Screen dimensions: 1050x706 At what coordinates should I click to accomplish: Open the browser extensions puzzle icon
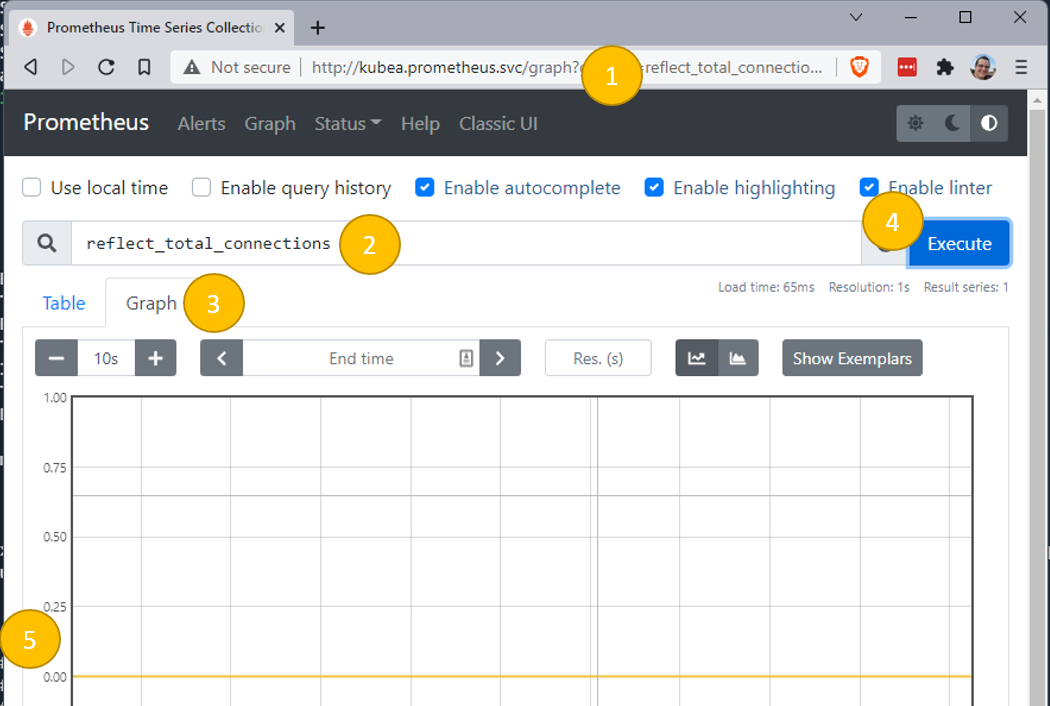click(x=945, y=67)
